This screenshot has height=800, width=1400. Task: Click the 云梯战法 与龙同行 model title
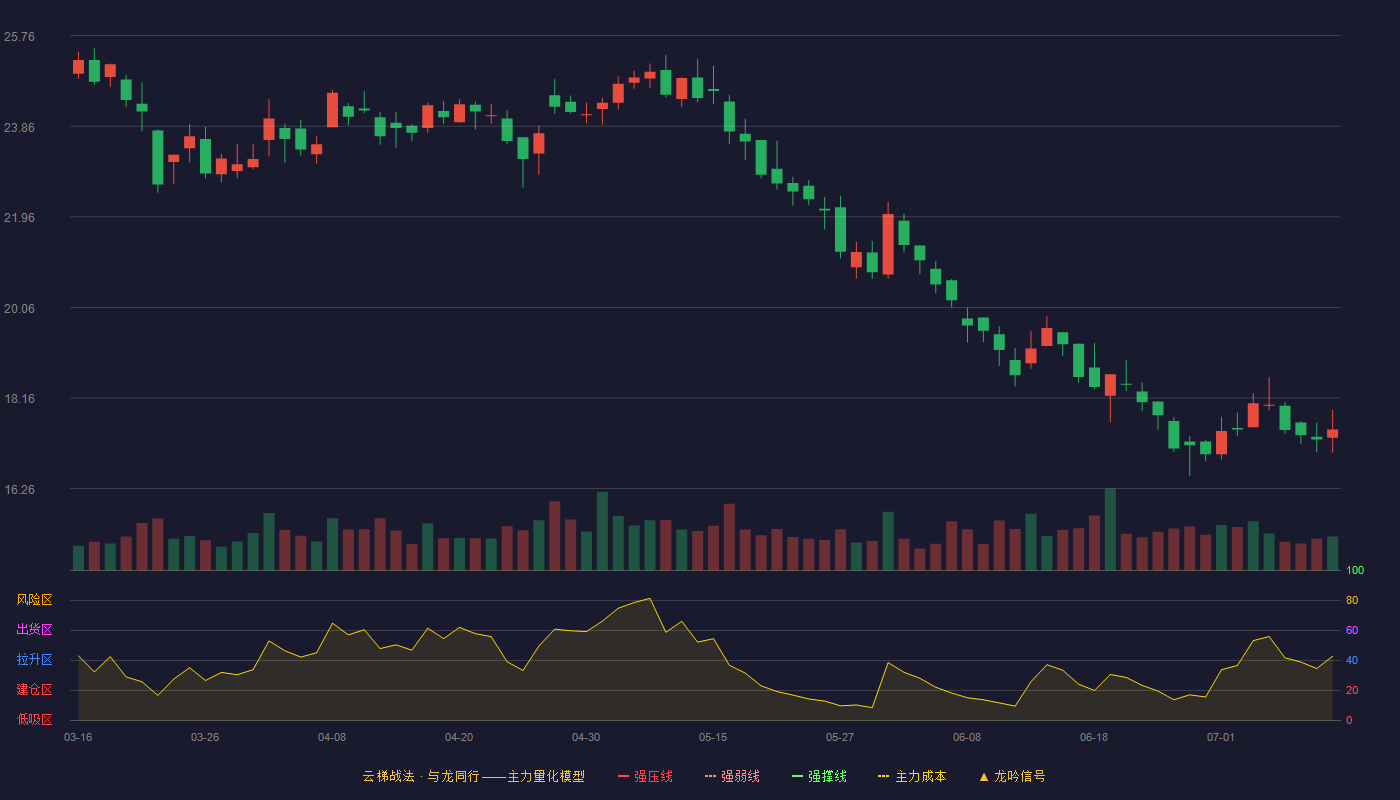(x=473, y=776)
